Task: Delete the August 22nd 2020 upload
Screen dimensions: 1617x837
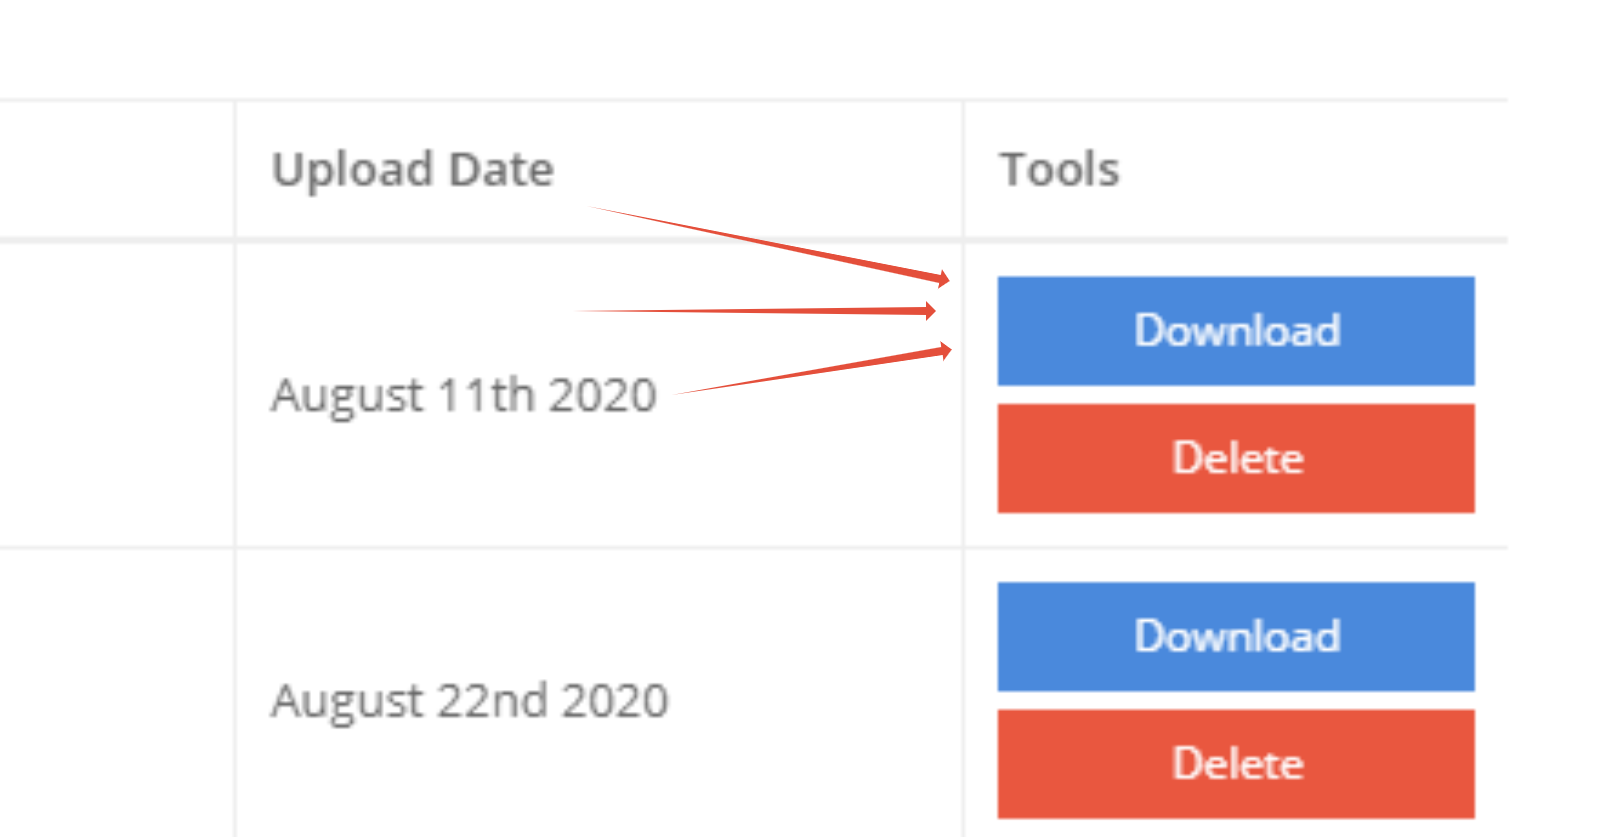Action: 1235,763
